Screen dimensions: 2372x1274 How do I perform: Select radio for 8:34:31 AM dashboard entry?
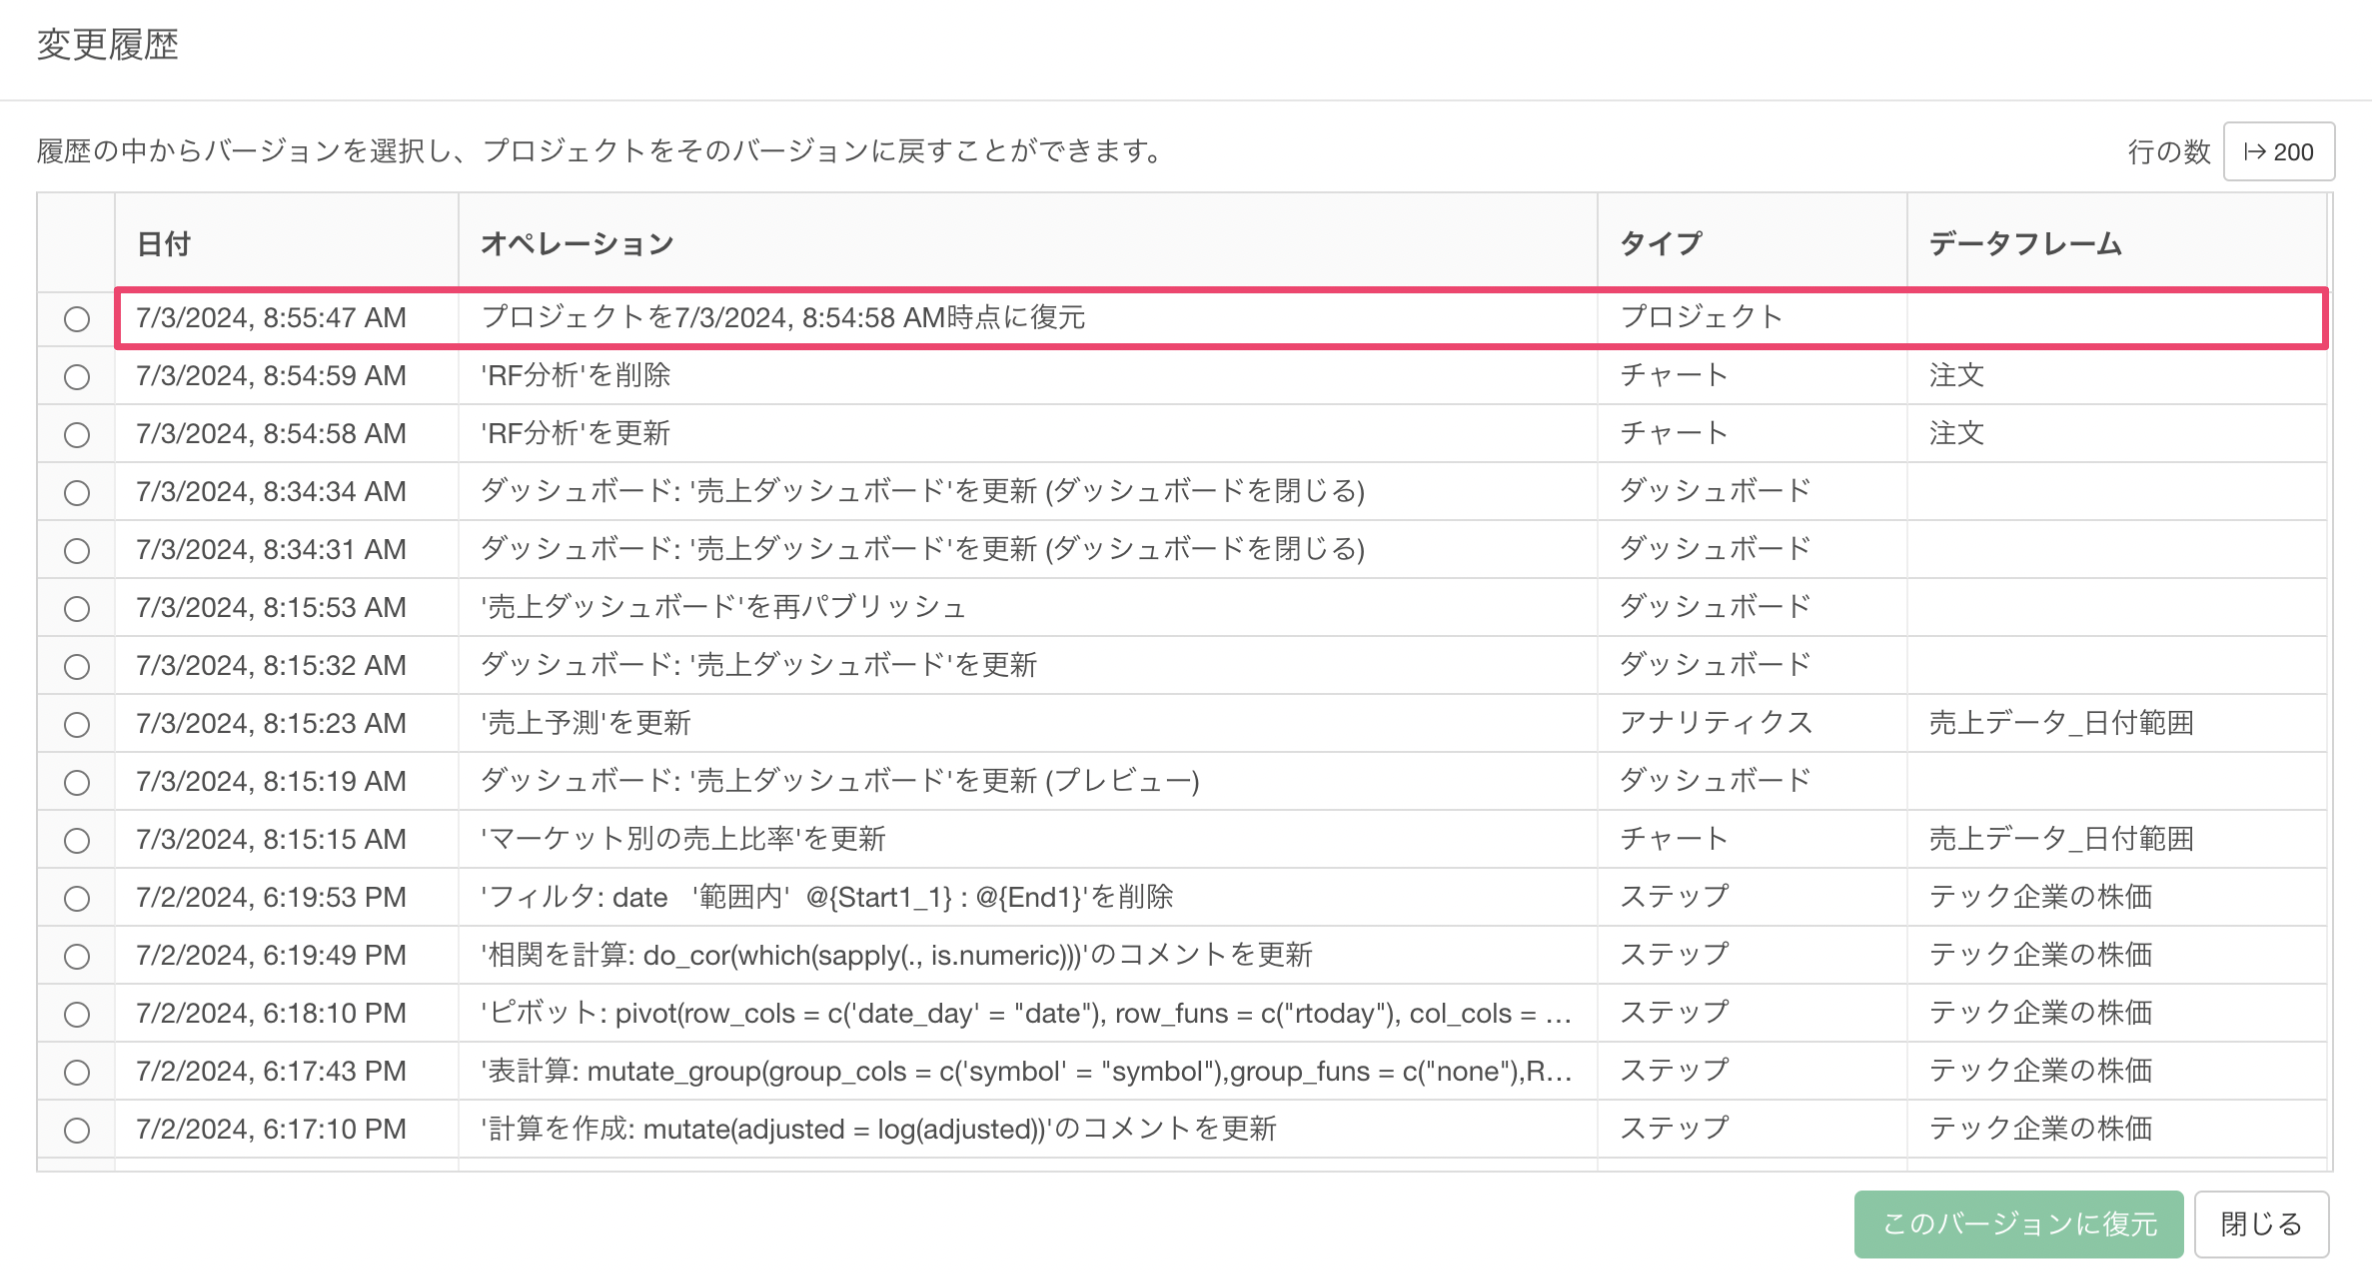click(77, 551)
